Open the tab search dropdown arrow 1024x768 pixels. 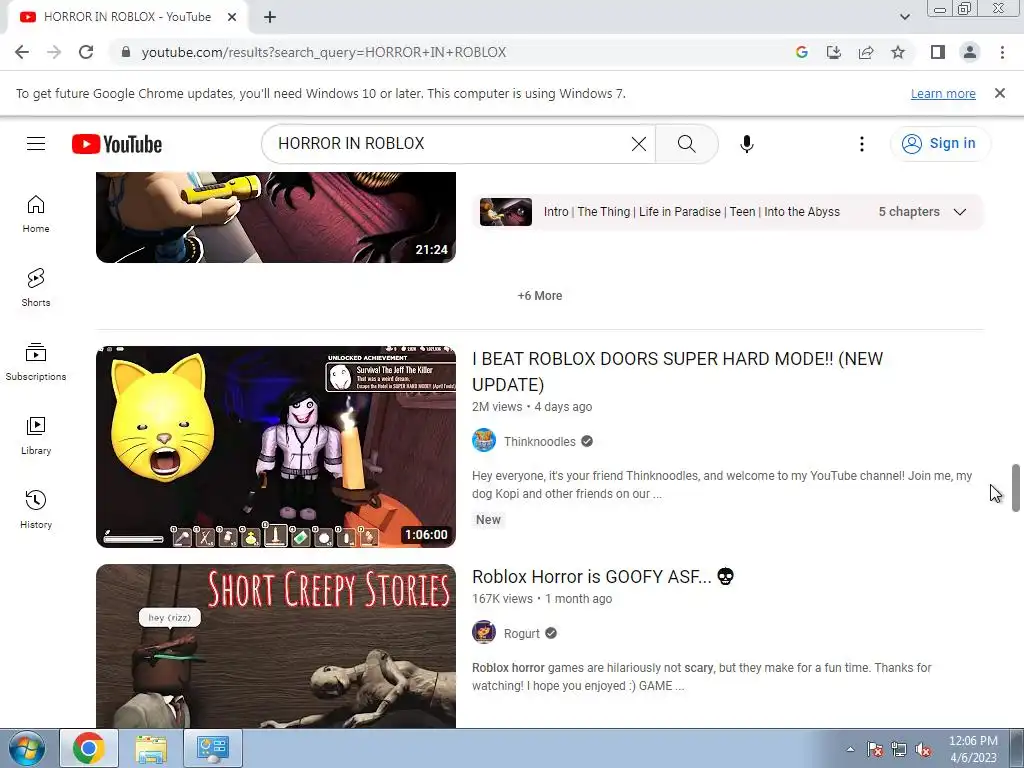click(x=904, y=17)
